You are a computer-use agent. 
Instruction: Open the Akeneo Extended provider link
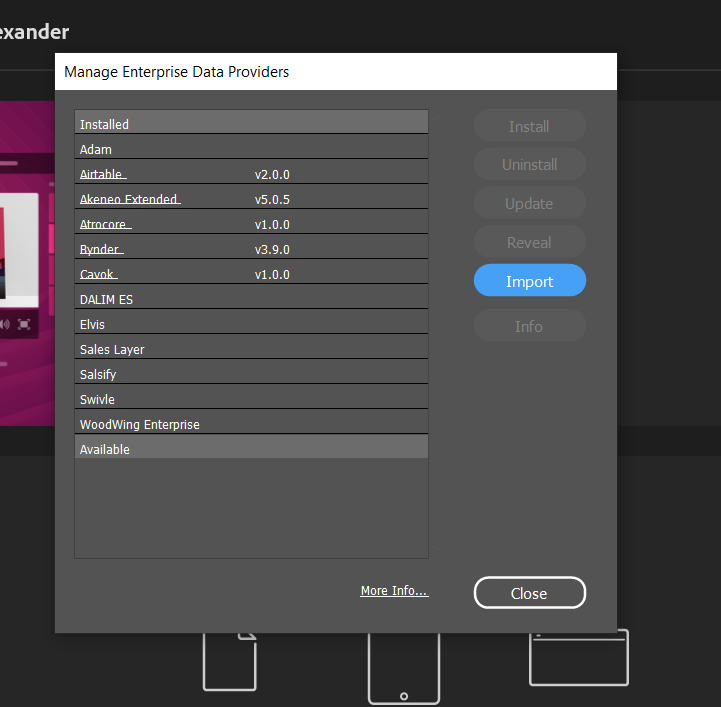click(x=130, y=199)
